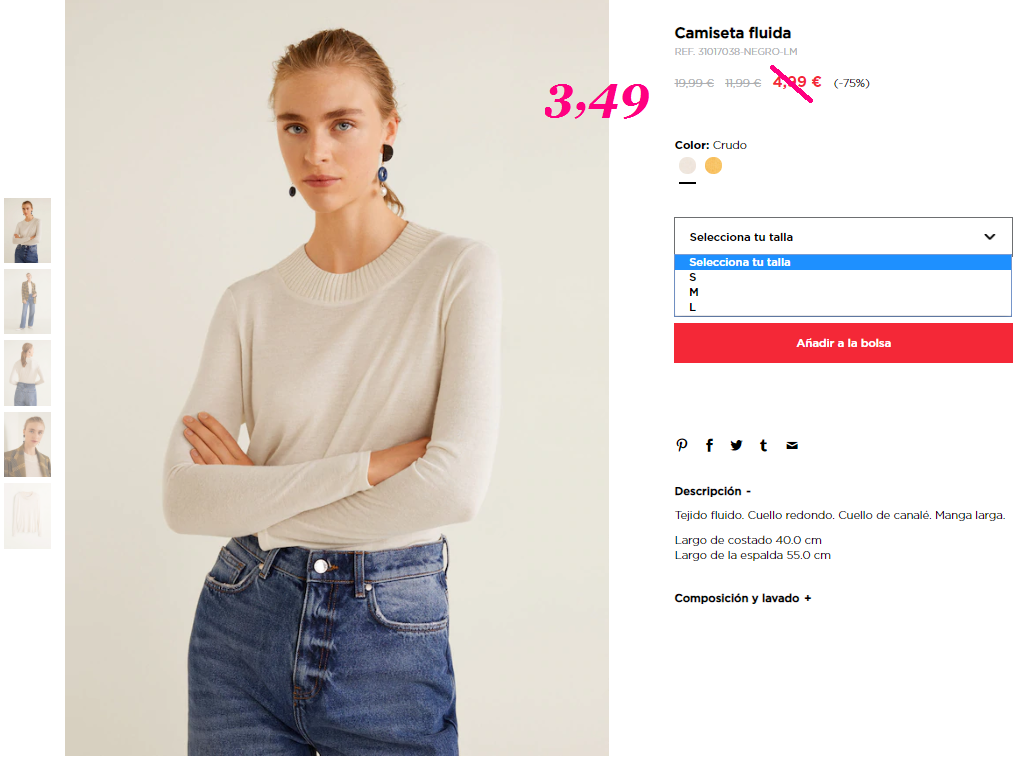
Task: Share the product on Twitter
Action: (736, 445)
